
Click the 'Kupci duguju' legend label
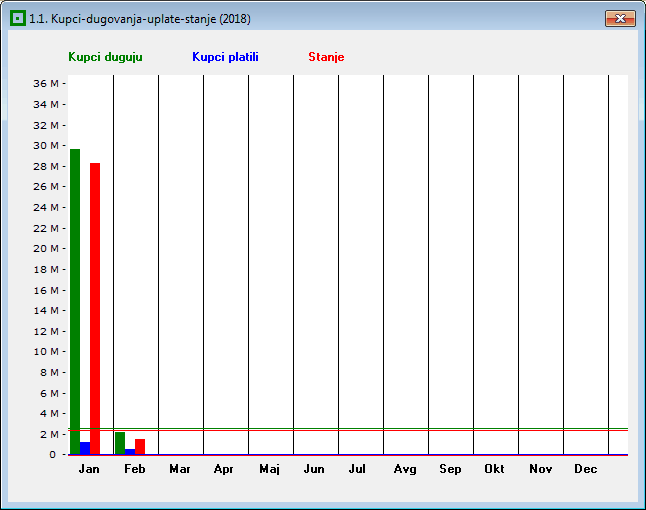(x=105, y=57)
